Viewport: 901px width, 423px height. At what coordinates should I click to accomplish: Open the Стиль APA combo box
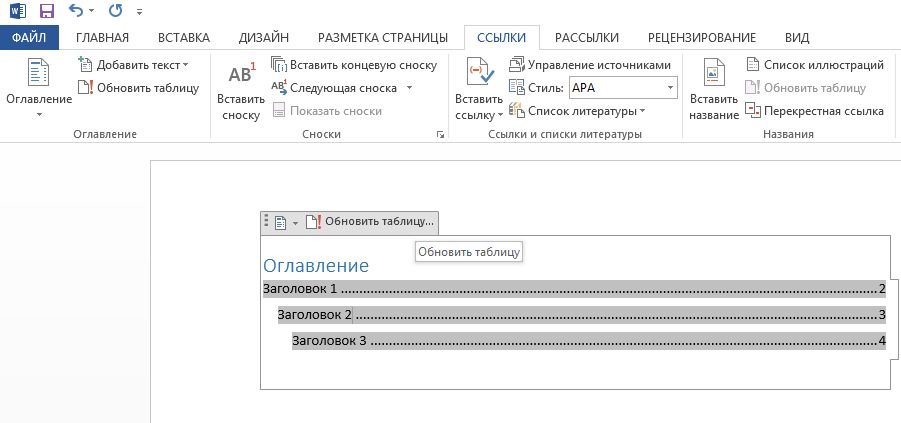[x=622, y=88]
